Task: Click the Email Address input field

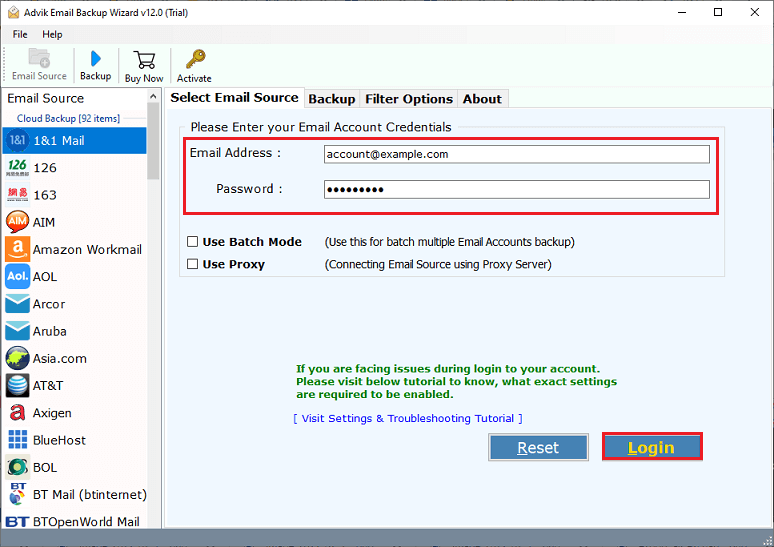Action: click(x=516, y=154)
